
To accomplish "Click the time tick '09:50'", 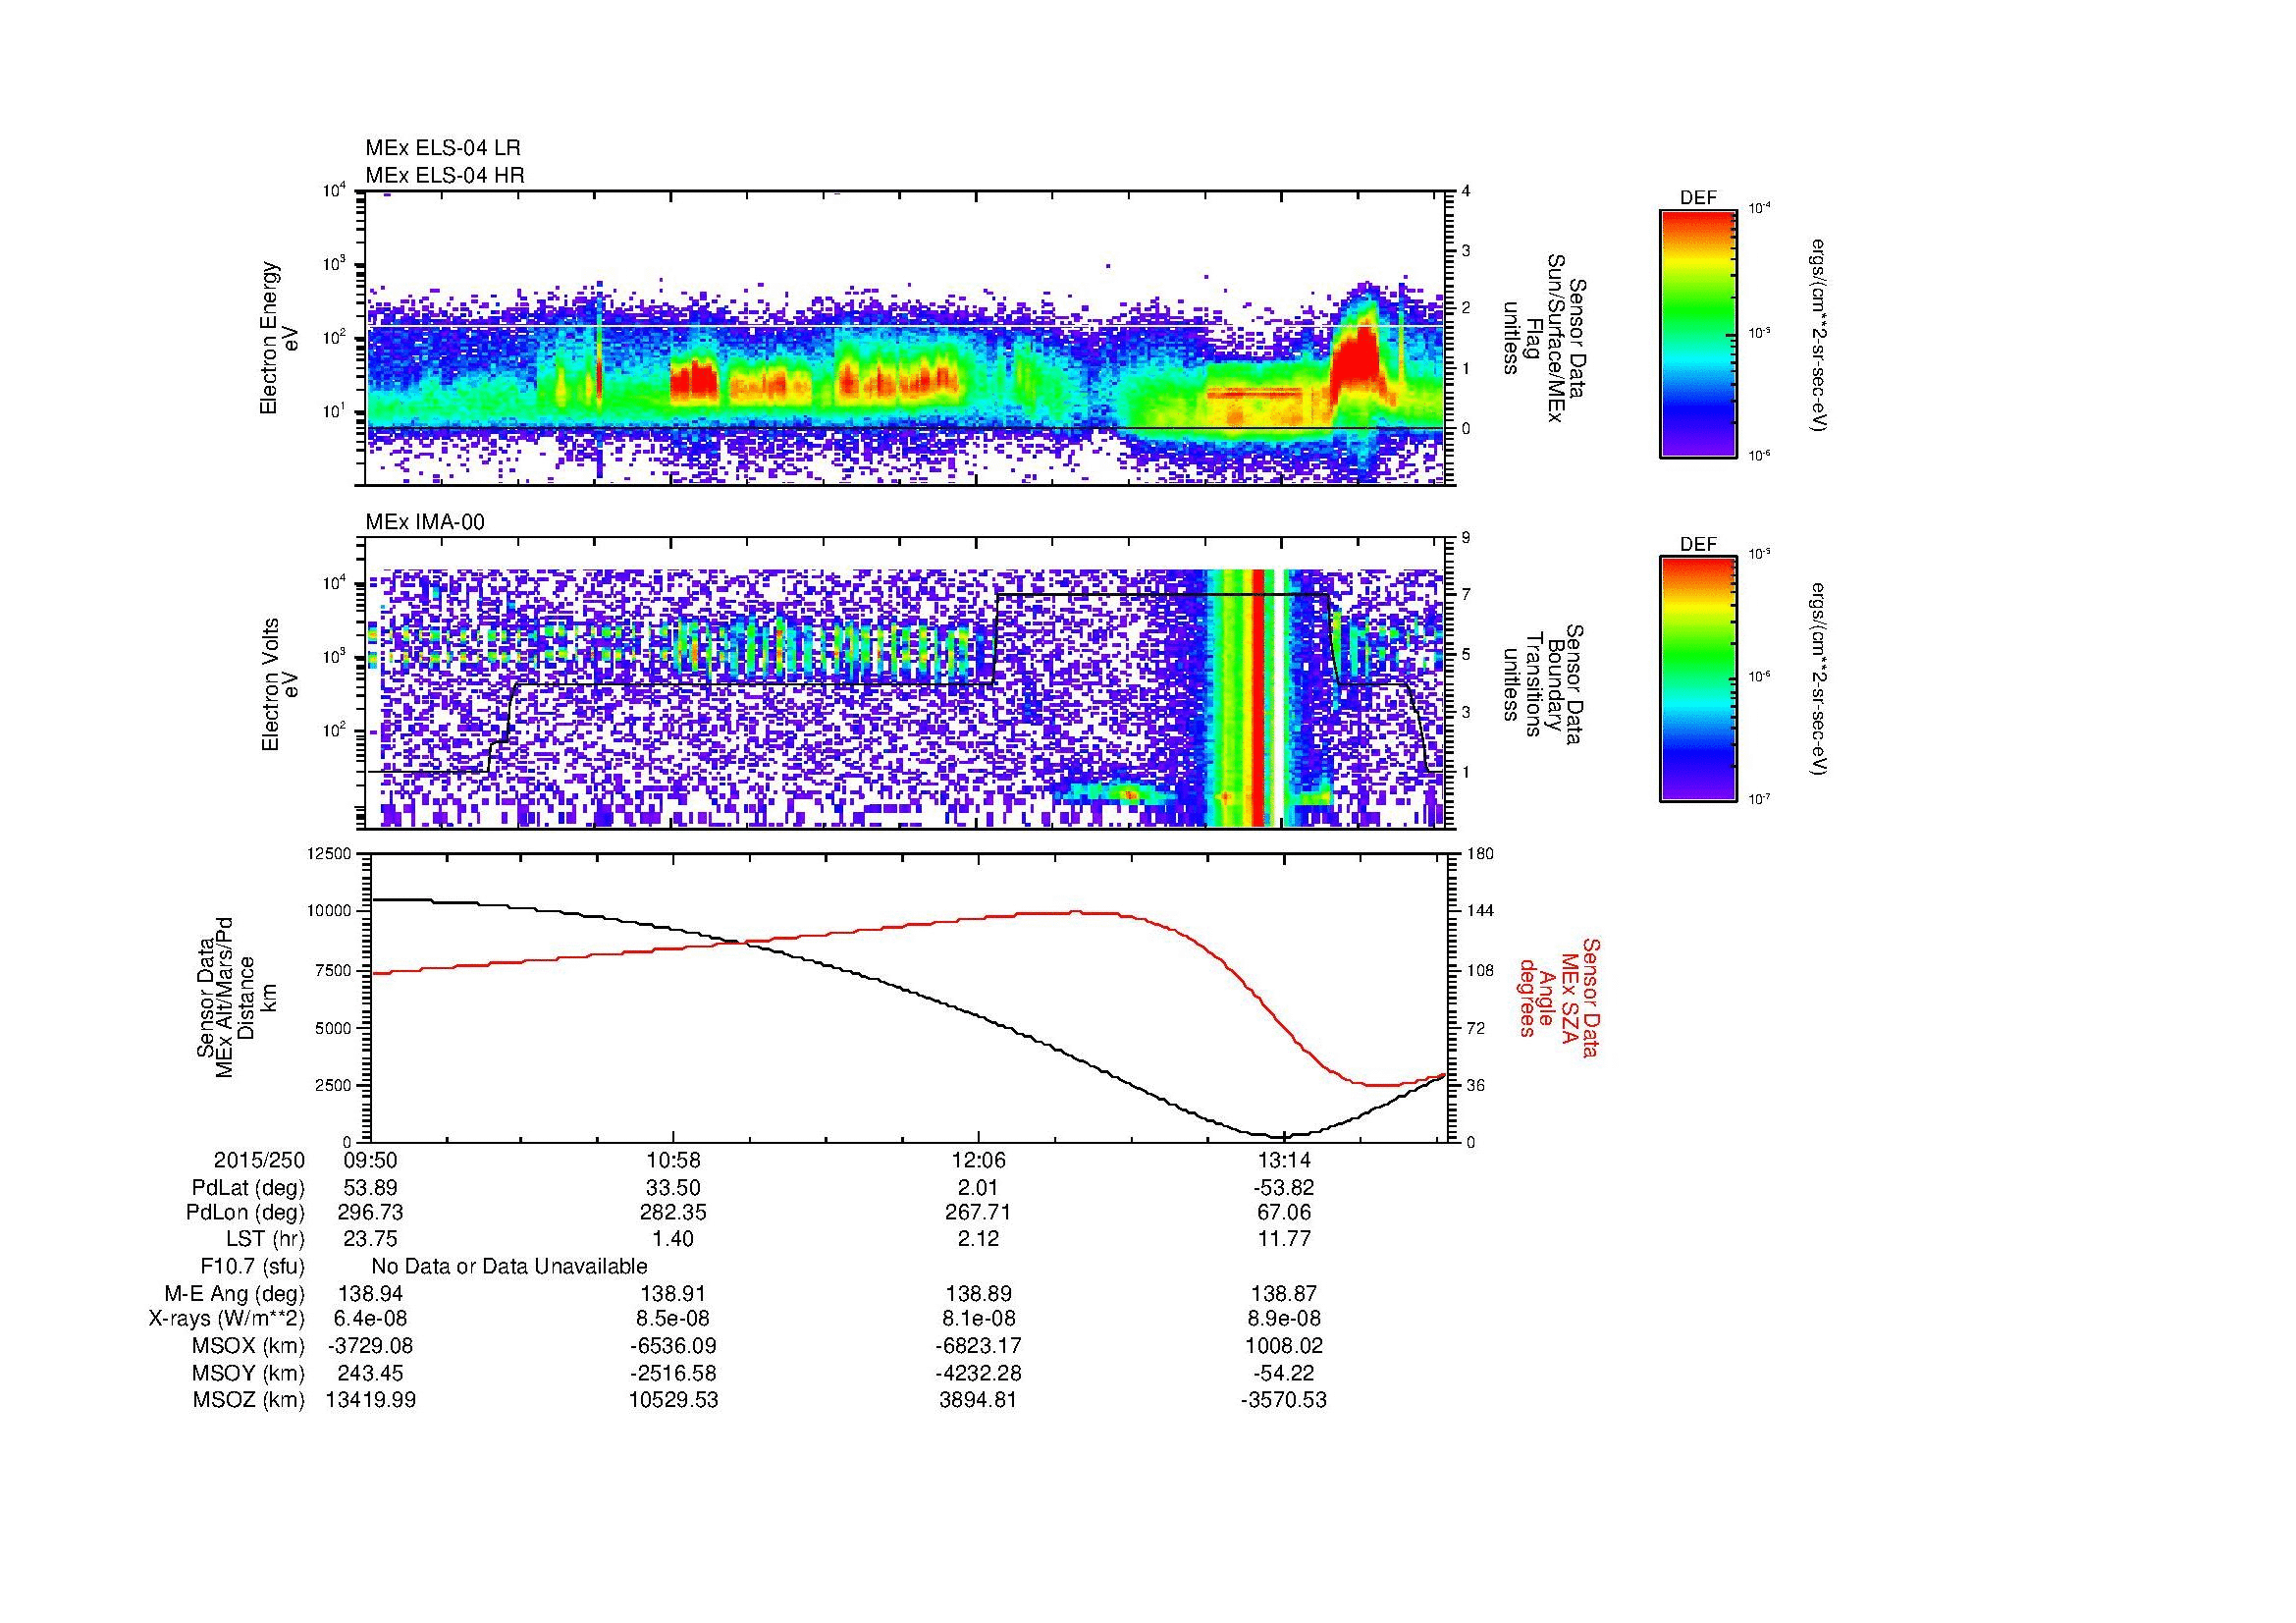I will (371, 1161).
